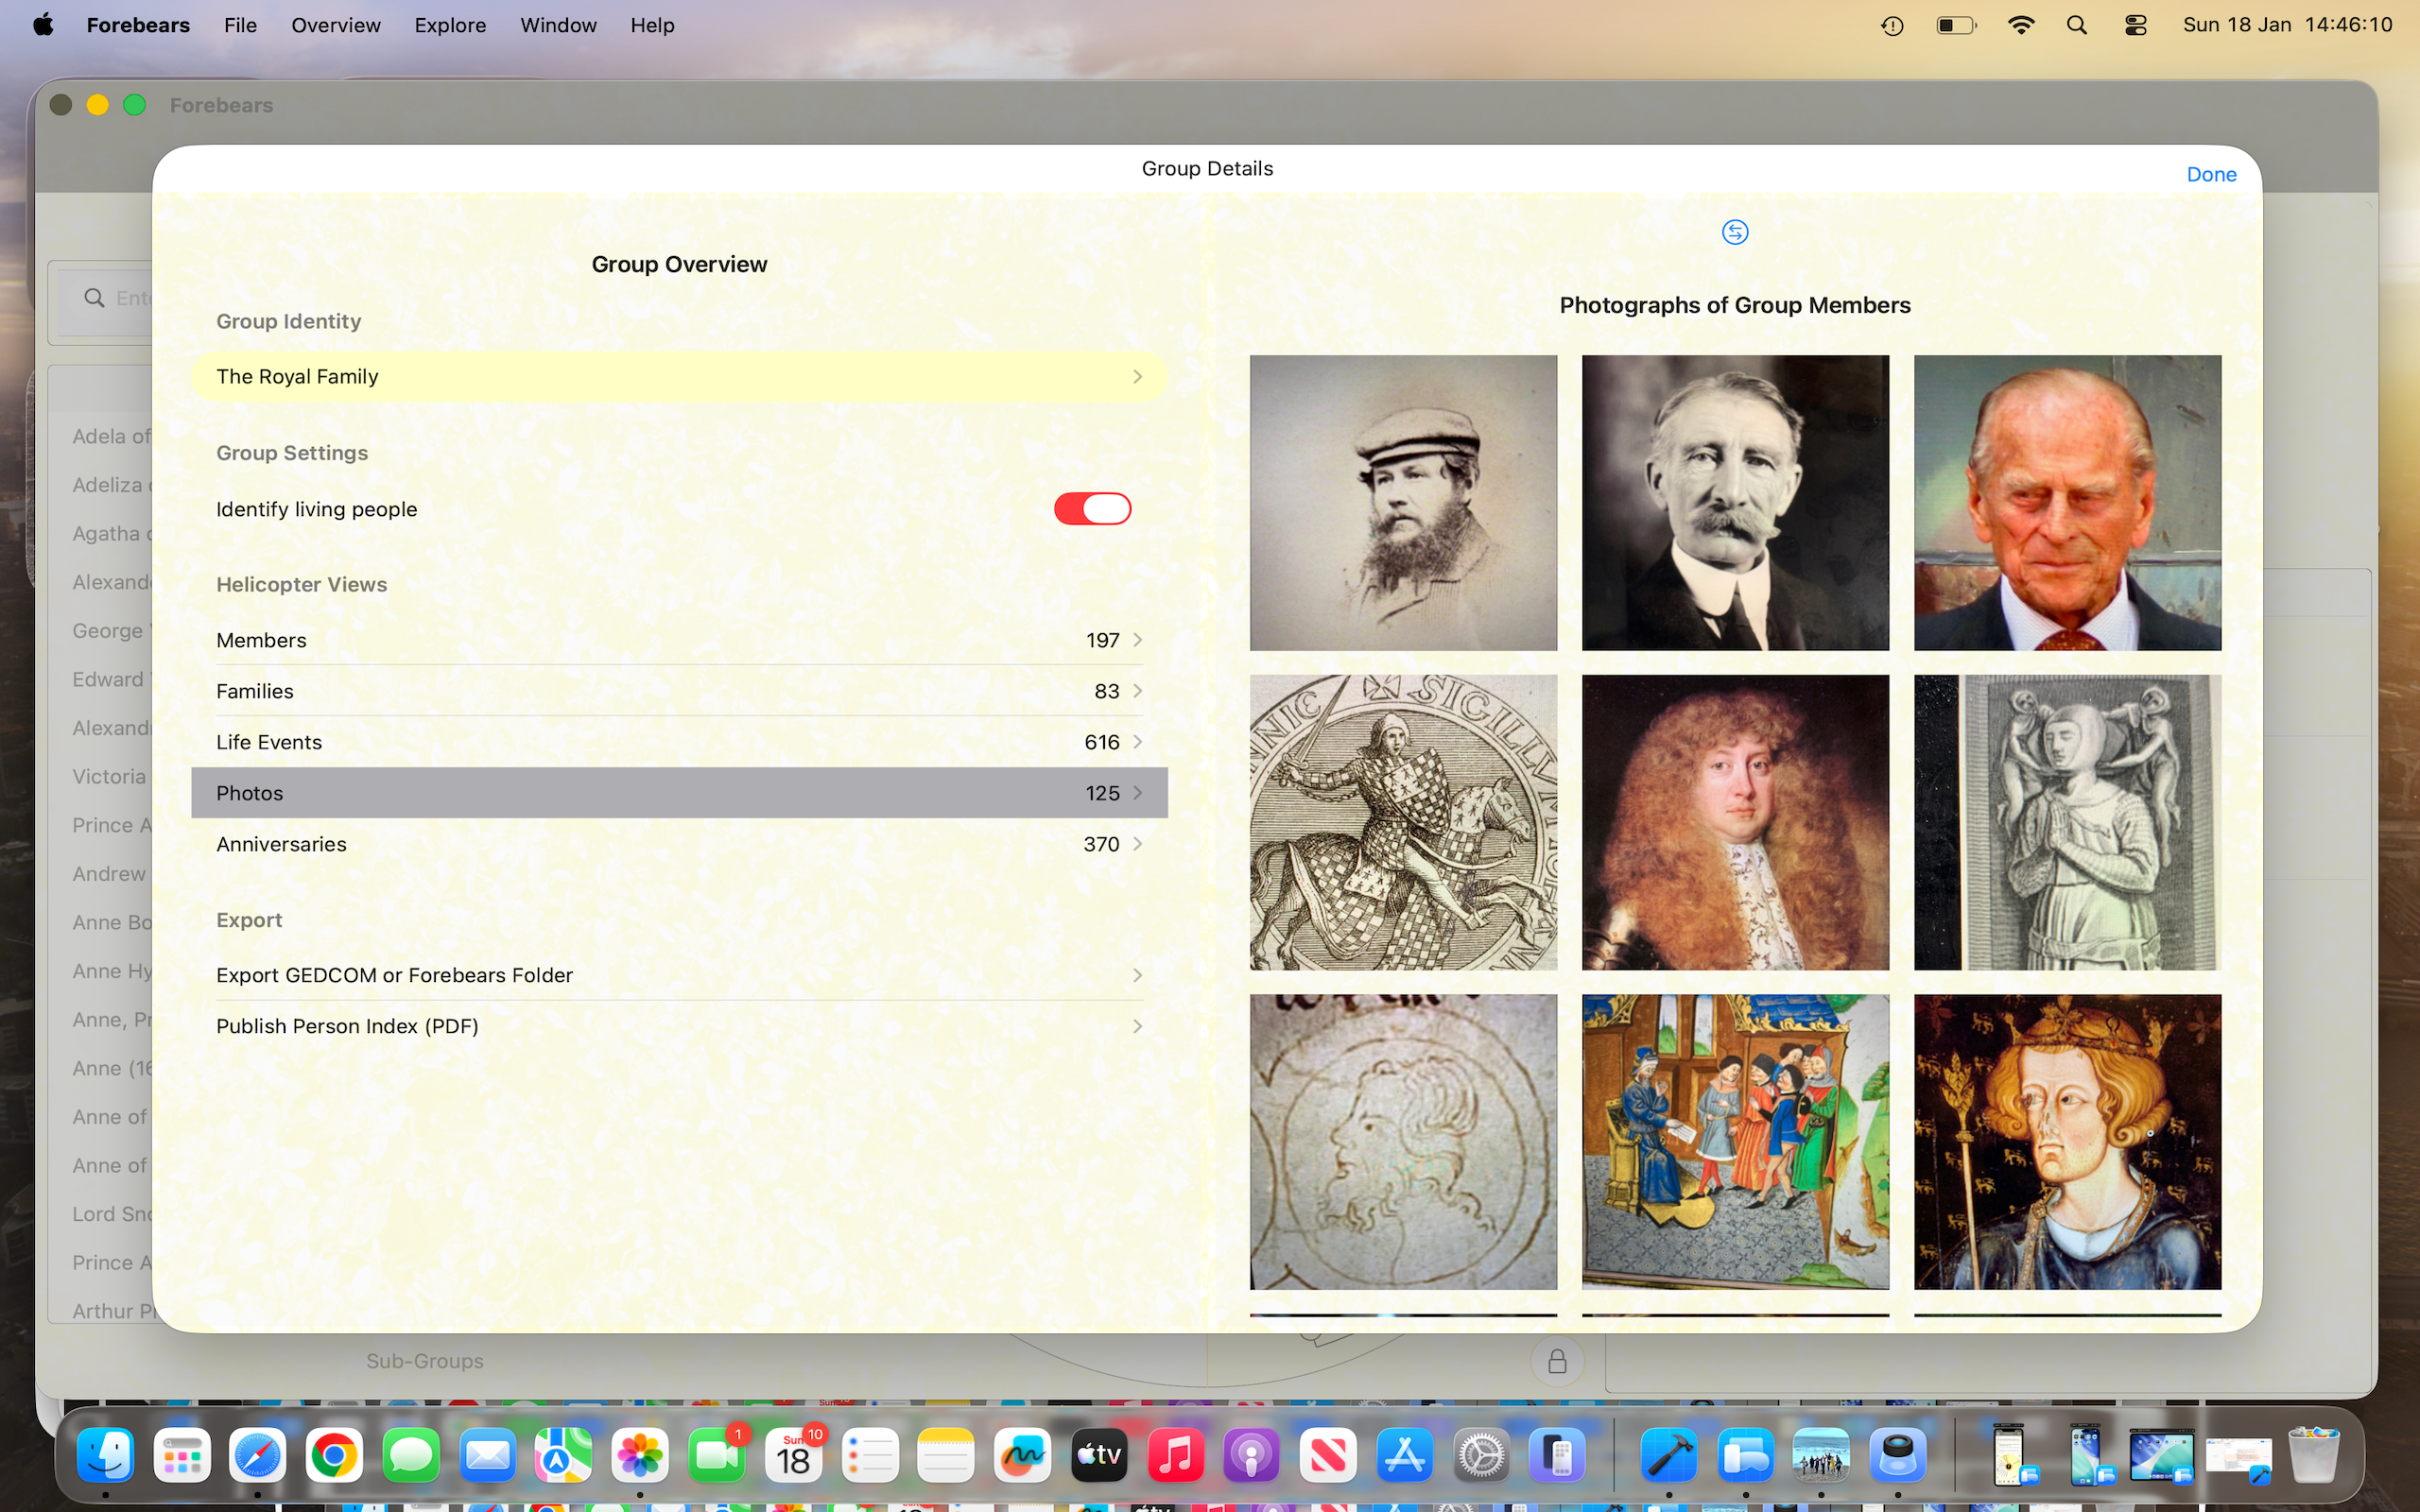Open photo of mustached man in dark suit

click(x=1735, y=503)
